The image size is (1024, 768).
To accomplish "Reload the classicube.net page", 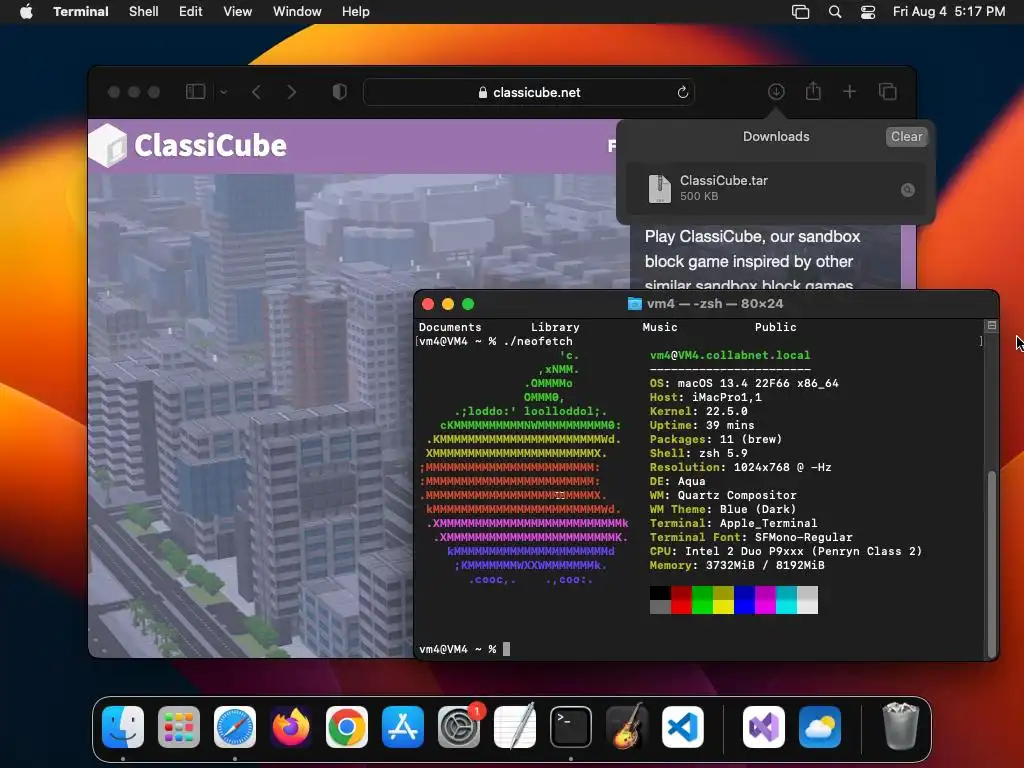I will 682,92.
